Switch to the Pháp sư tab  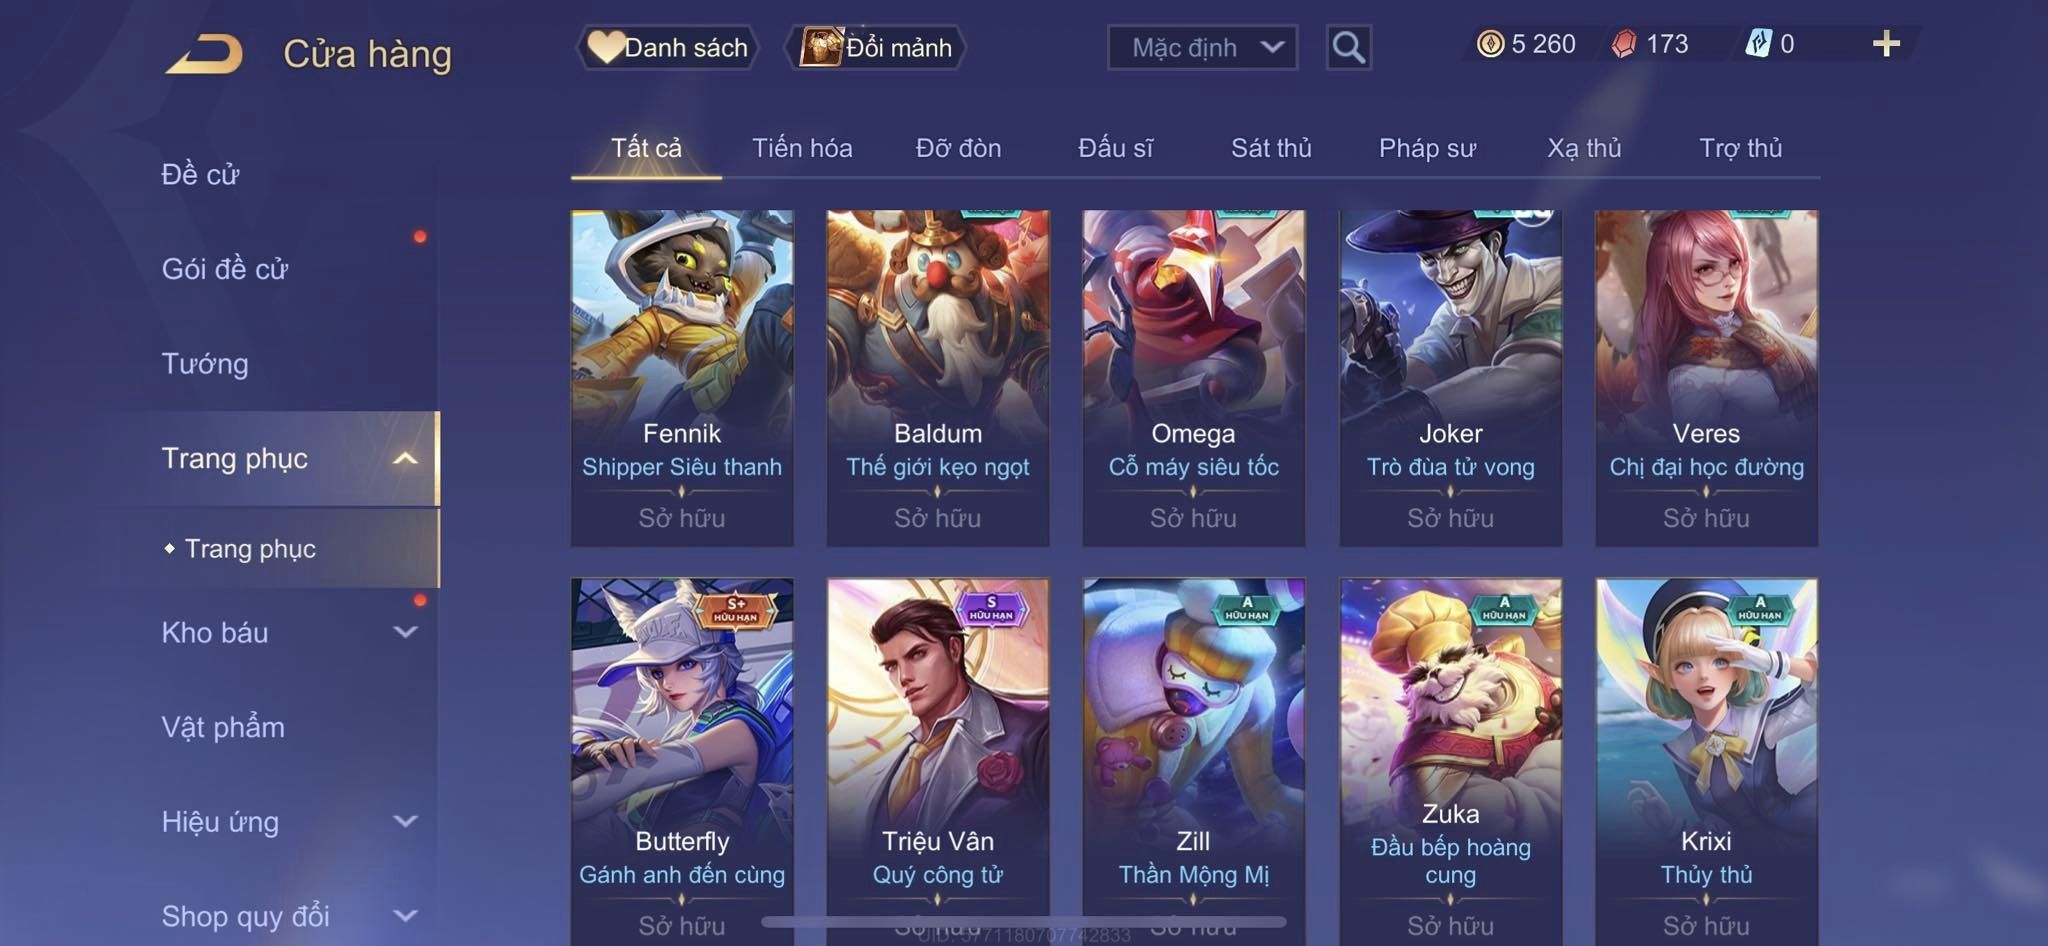point(1427,148)
